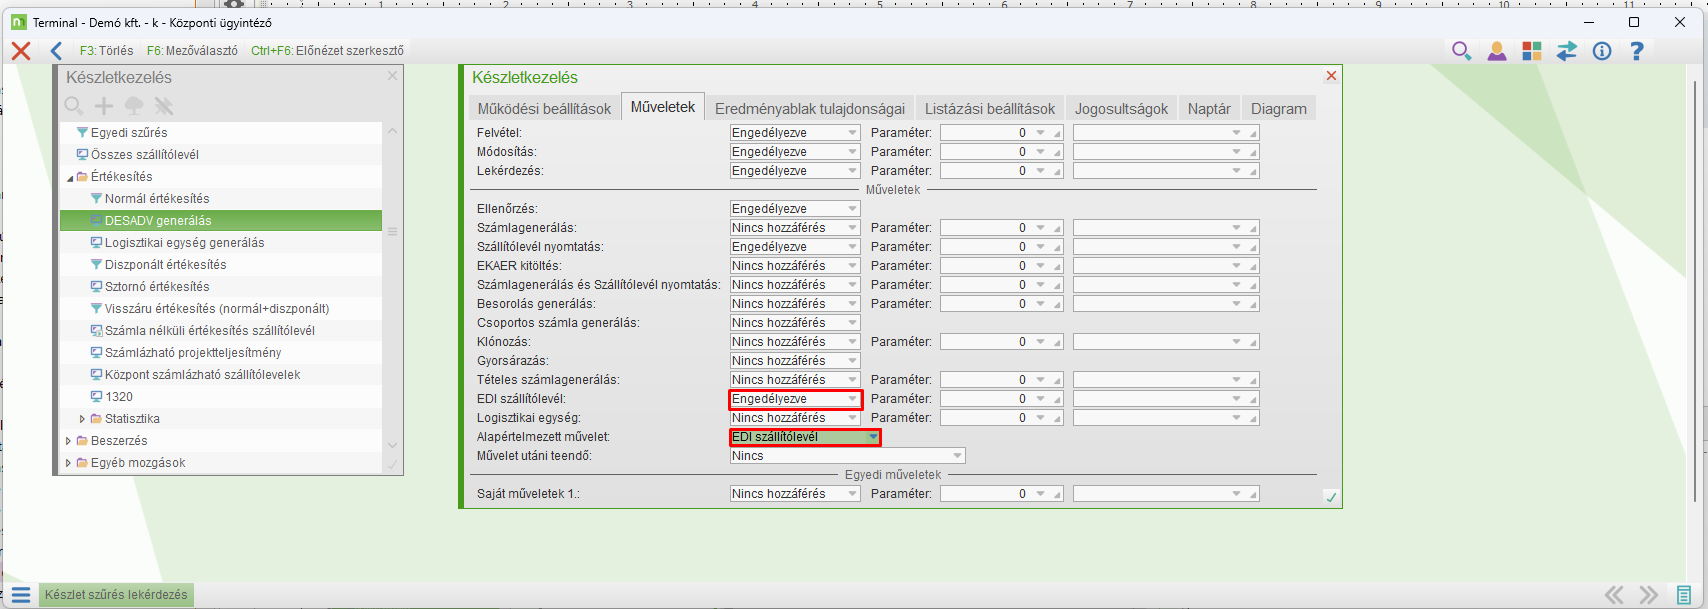This screenshot has width=1708, height=609.
Task: Open the Listázási beállítások tab
Action: (990, 109)
